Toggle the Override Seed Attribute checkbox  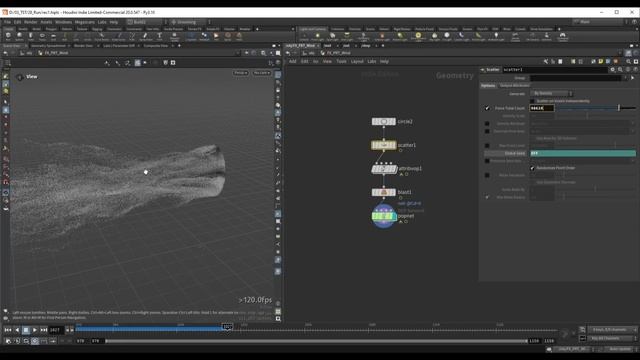click(x=487, y=161)
